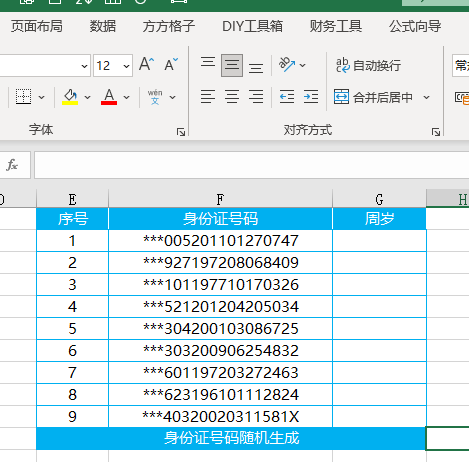This screenshot has width=469, height=462.
Task: Select cell ***927197208068409
Action: [220, 263]
